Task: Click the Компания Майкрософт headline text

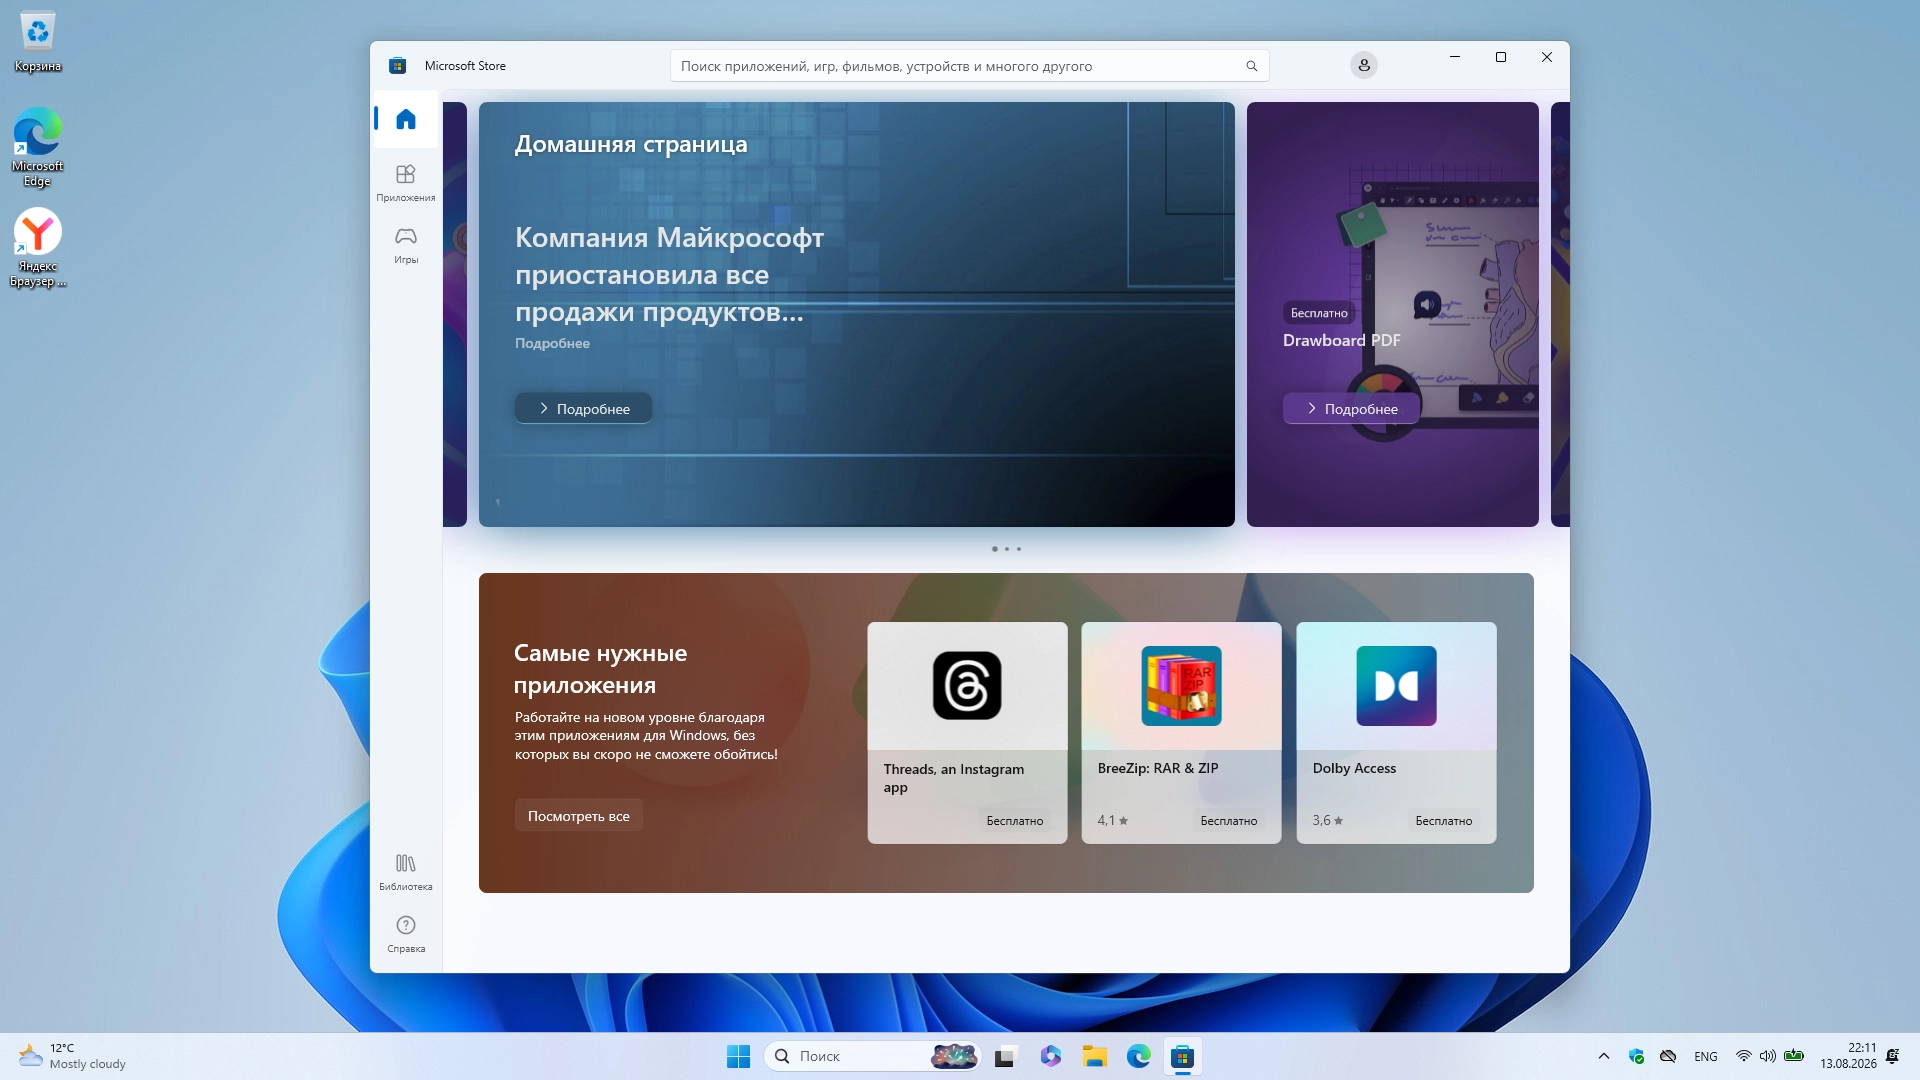Action: coord(669,275)
